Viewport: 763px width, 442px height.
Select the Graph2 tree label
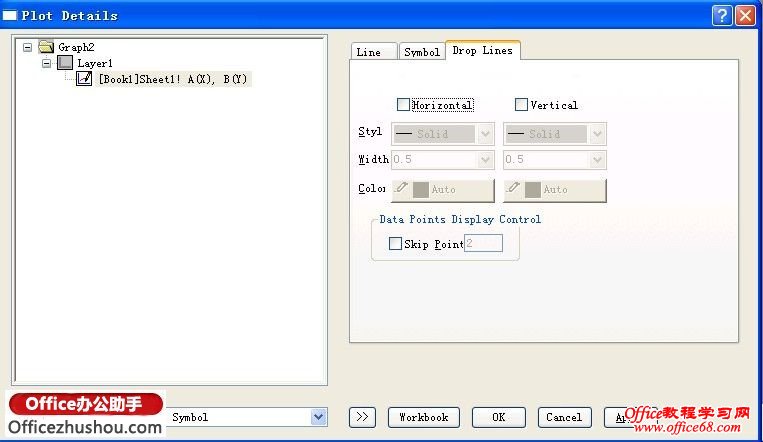pyautogui.click(x=76, y=47)
